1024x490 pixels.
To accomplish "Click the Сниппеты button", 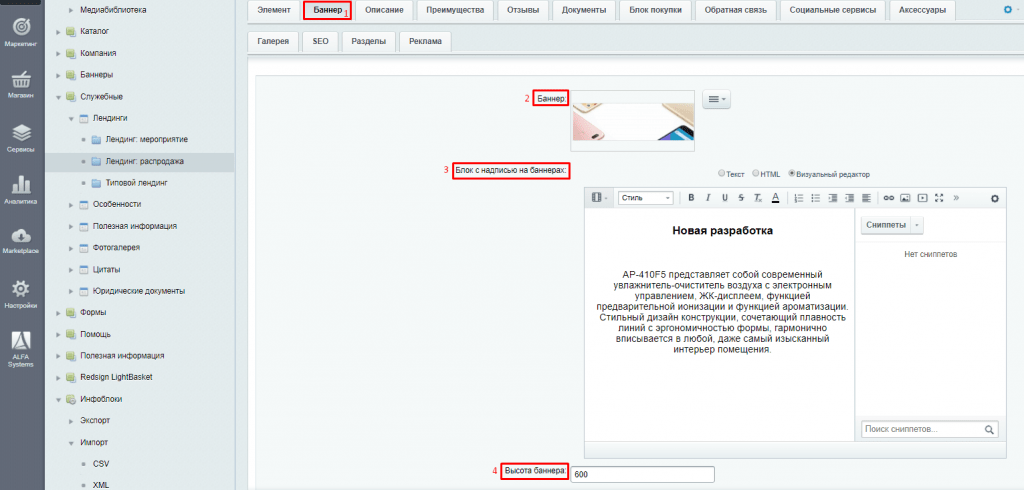I will pos(886,225).
